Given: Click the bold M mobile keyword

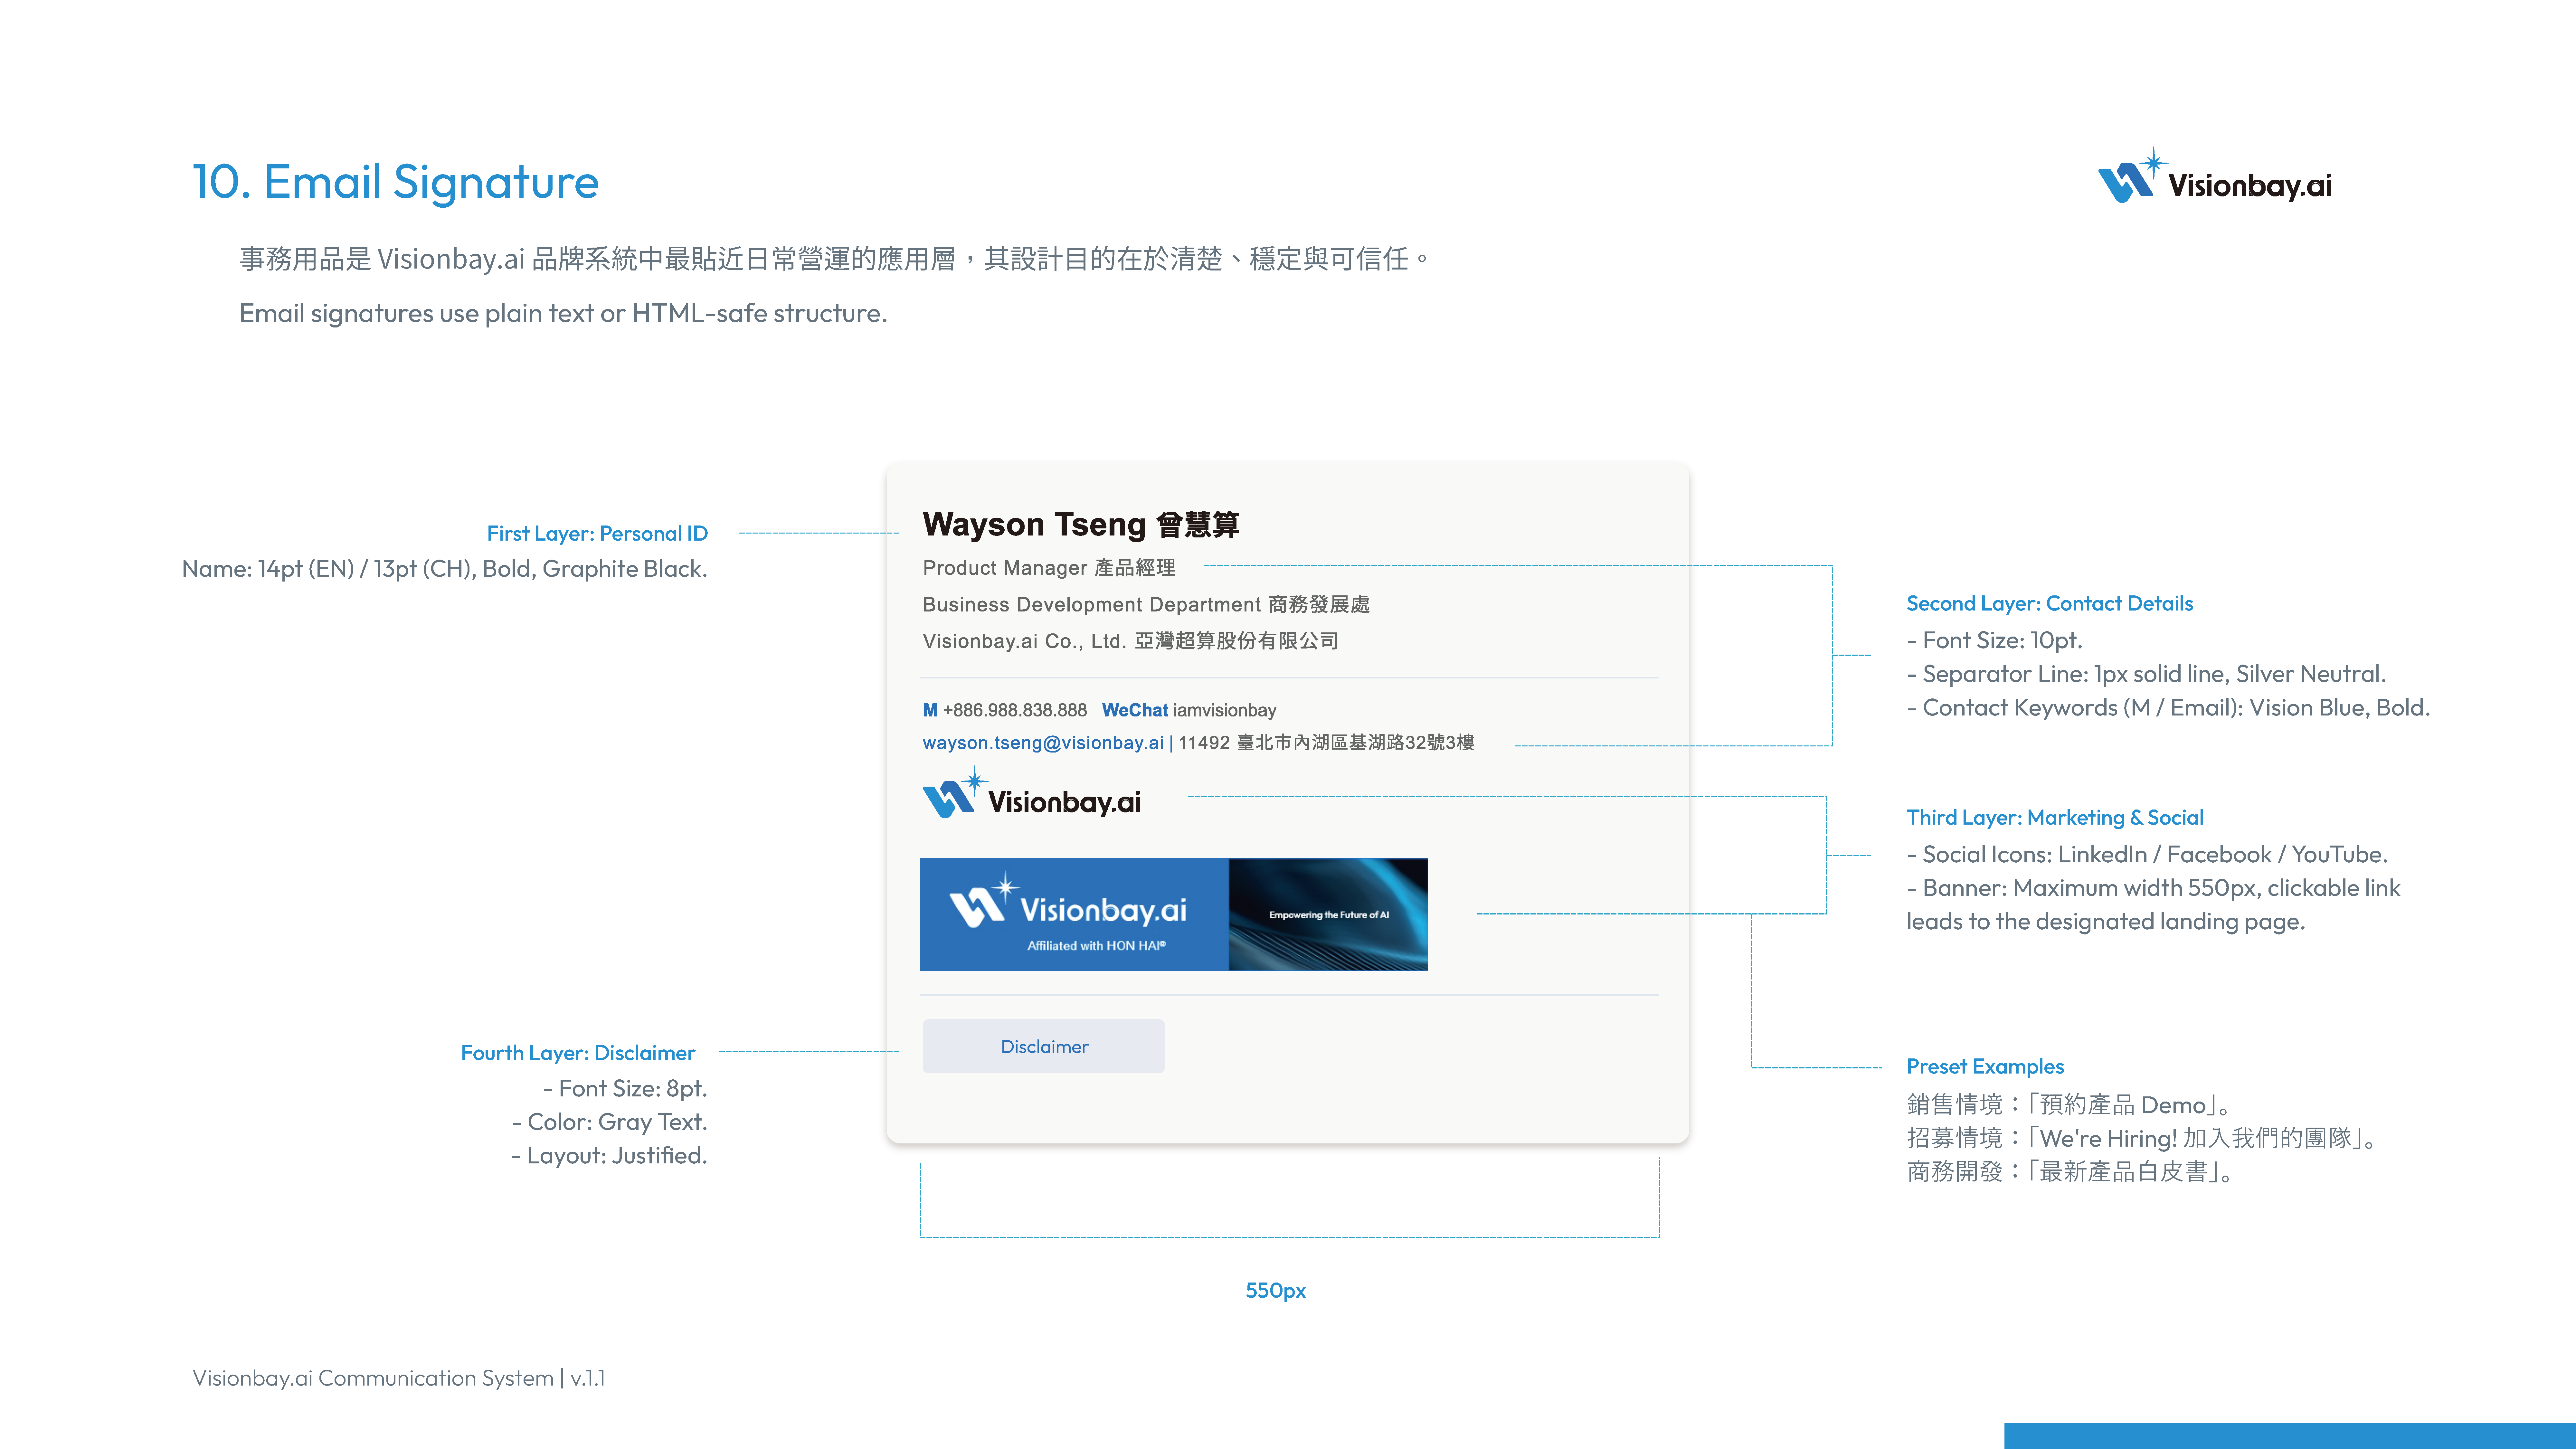Looking at the screenshot, I should pos(930,710).
